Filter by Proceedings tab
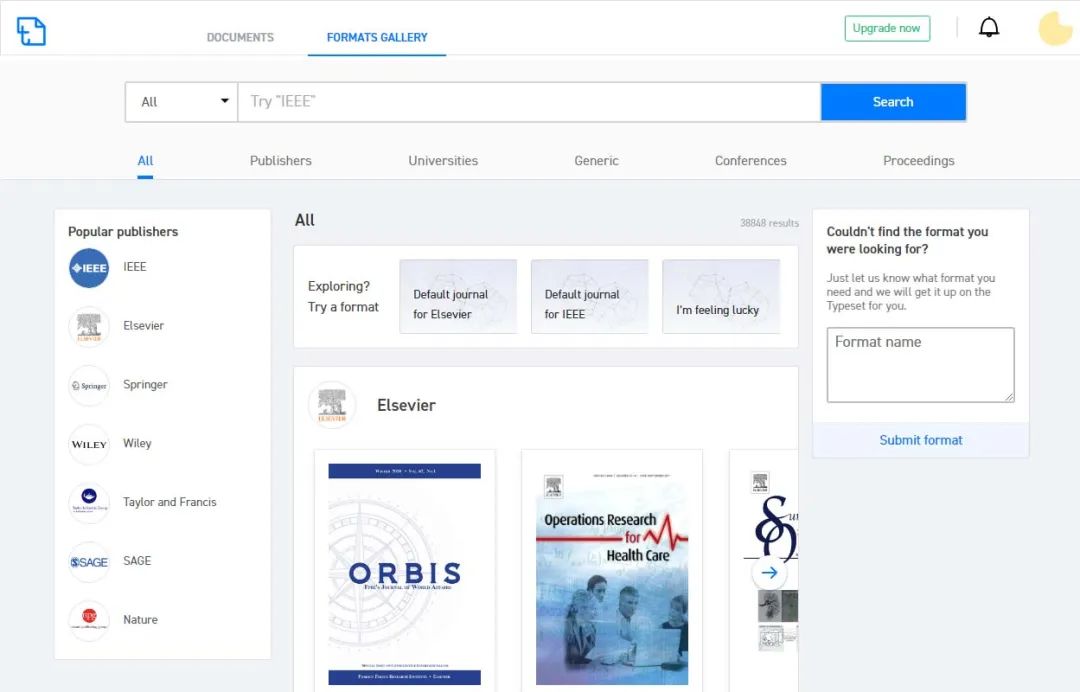The height and width of the screenshot is (692, 1080). click(x=919, y=160)
